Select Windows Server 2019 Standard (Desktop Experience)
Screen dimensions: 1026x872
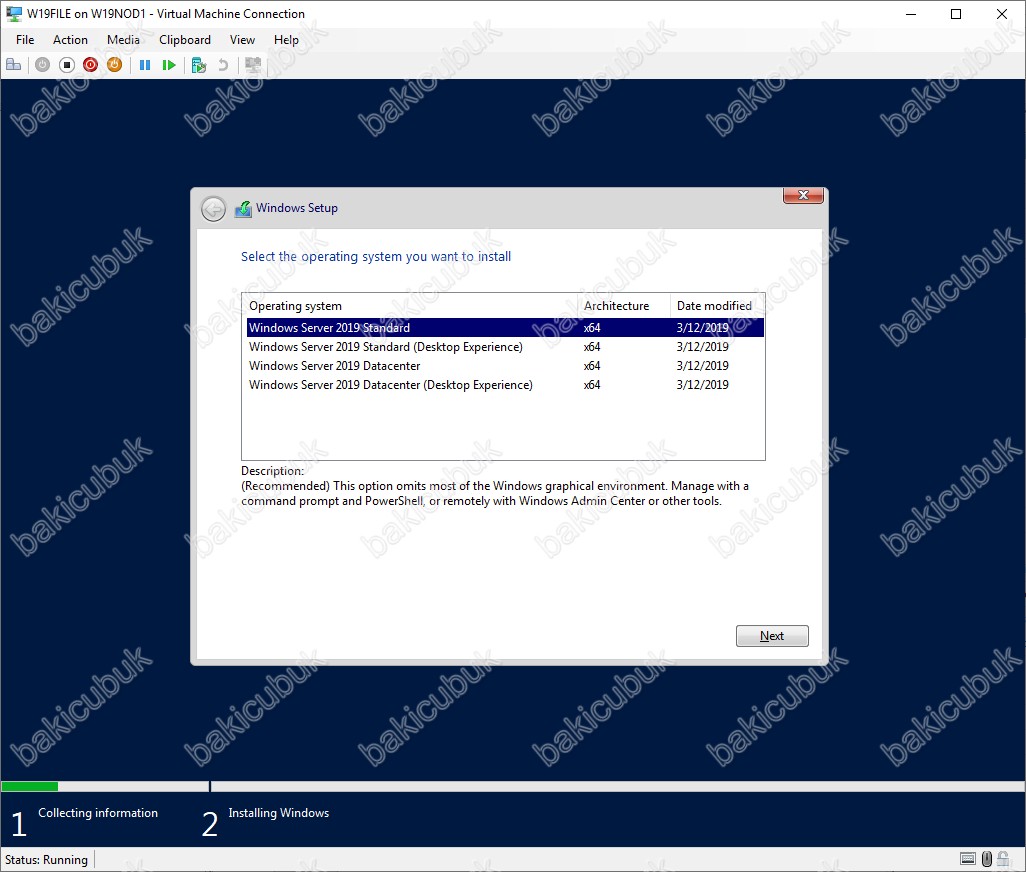(x=505, y=347)
